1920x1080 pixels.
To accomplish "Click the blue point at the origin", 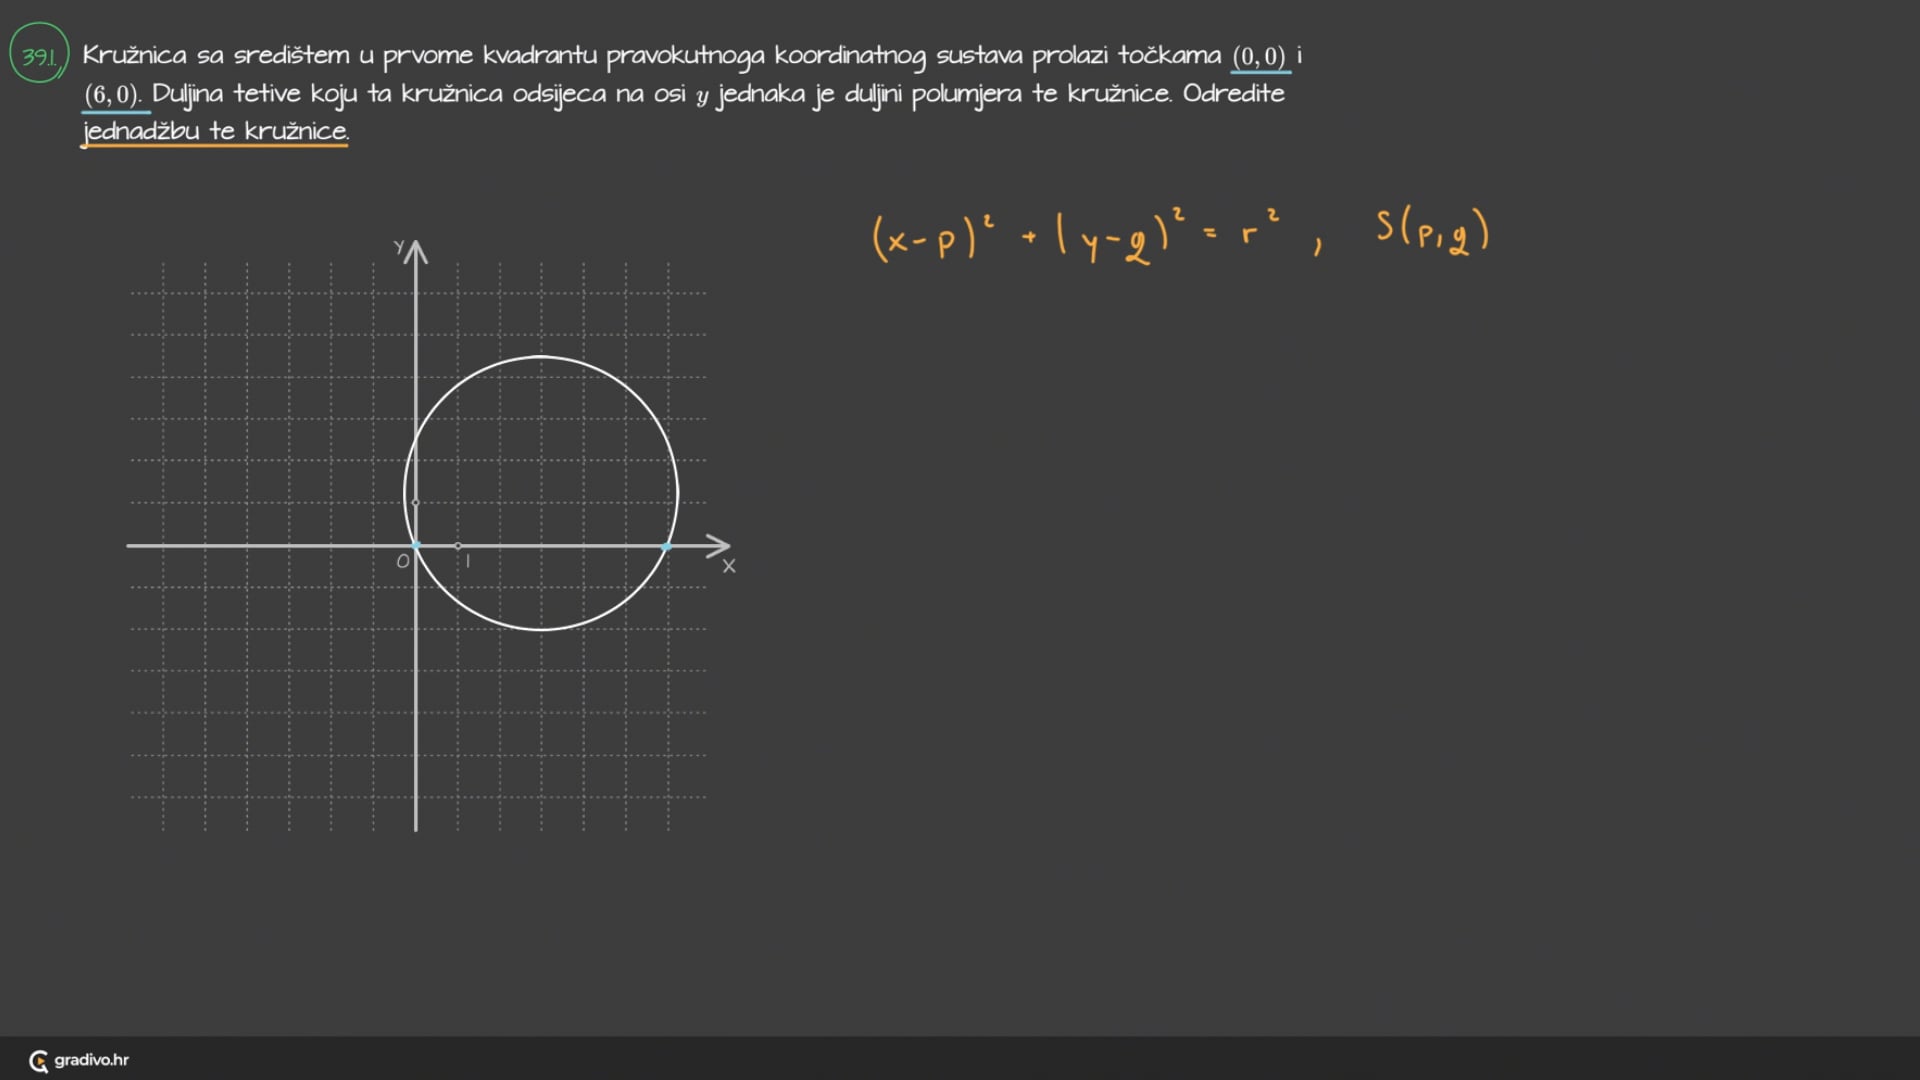I will [416, 545].
